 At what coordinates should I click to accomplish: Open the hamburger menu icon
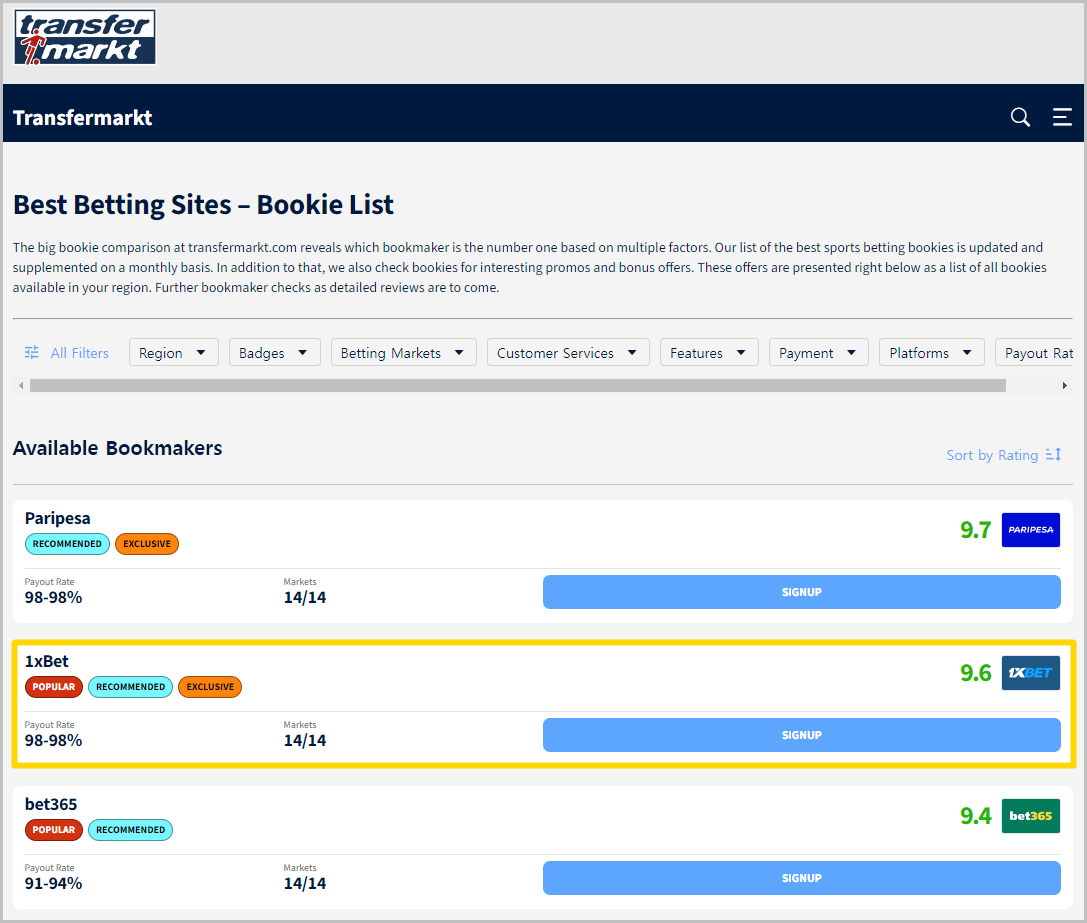coord(1062,117)
